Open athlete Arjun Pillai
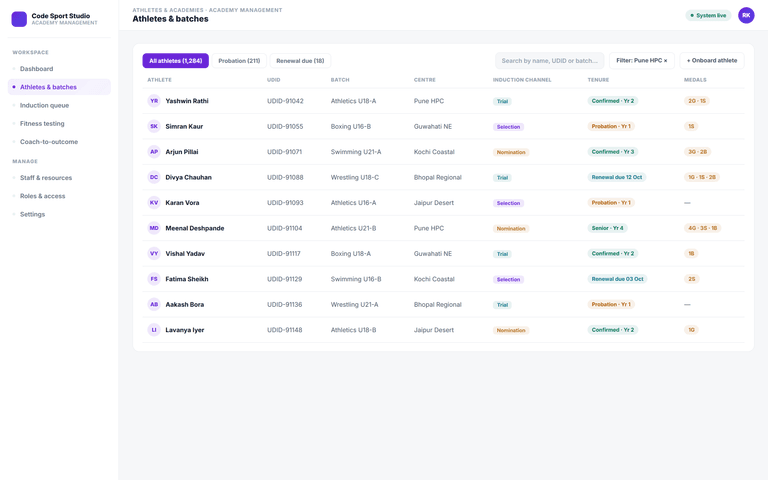The image size is (768, 480). (182, 152)
